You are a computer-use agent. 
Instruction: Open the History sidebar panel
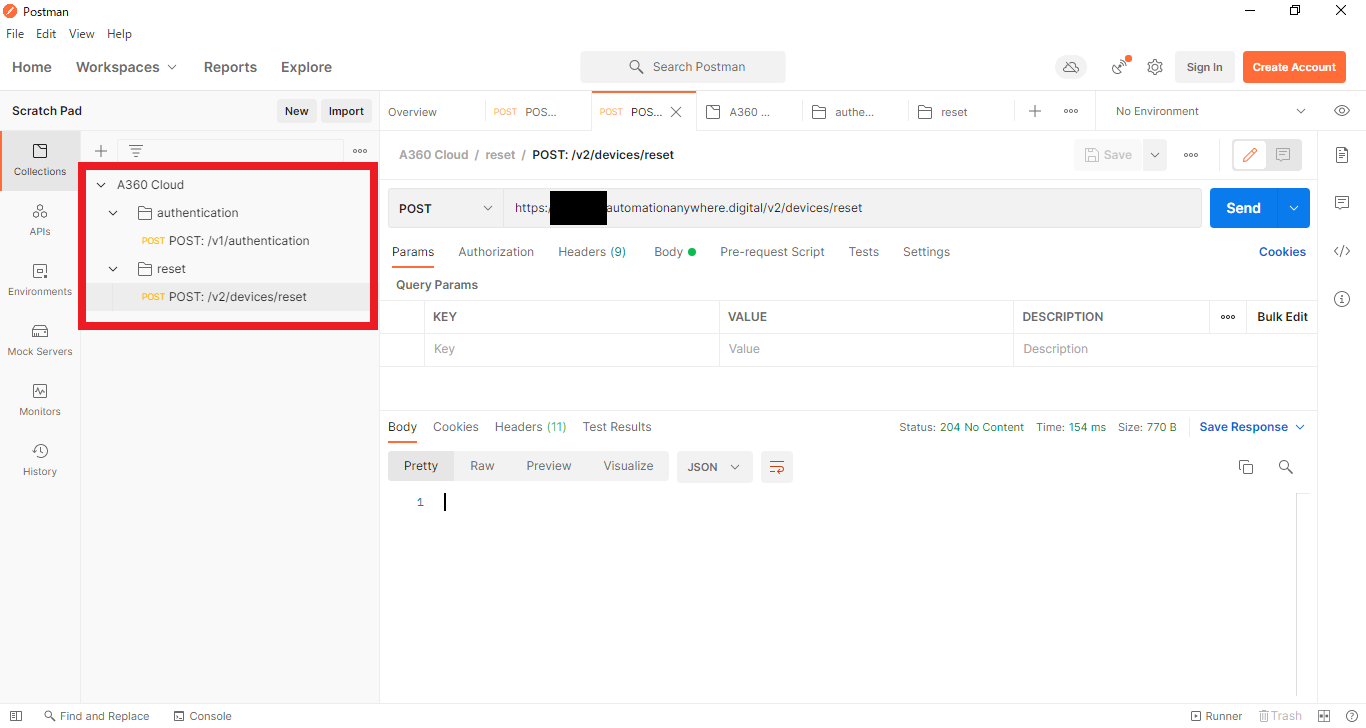coord(40,460)
